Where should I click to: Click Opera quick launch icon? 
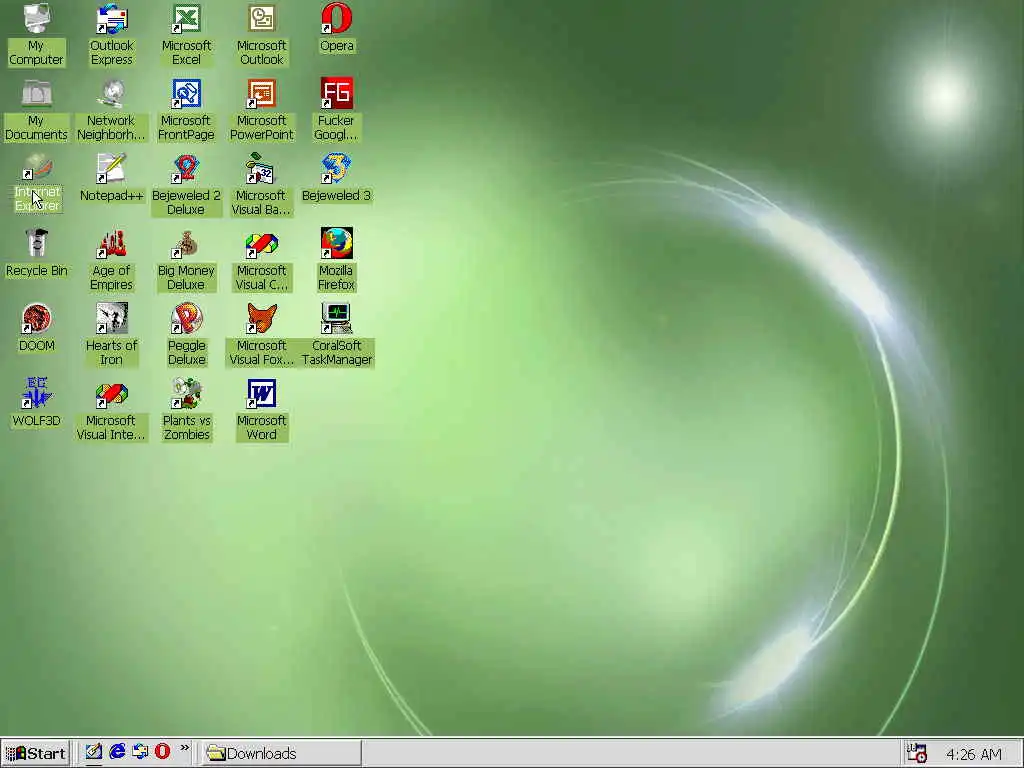click(163, 752)
